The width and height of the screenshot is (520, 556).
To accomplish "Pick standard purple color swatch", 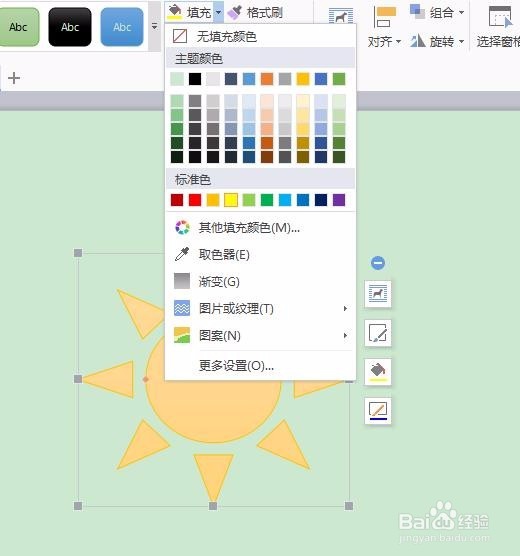I will (339, 200).
